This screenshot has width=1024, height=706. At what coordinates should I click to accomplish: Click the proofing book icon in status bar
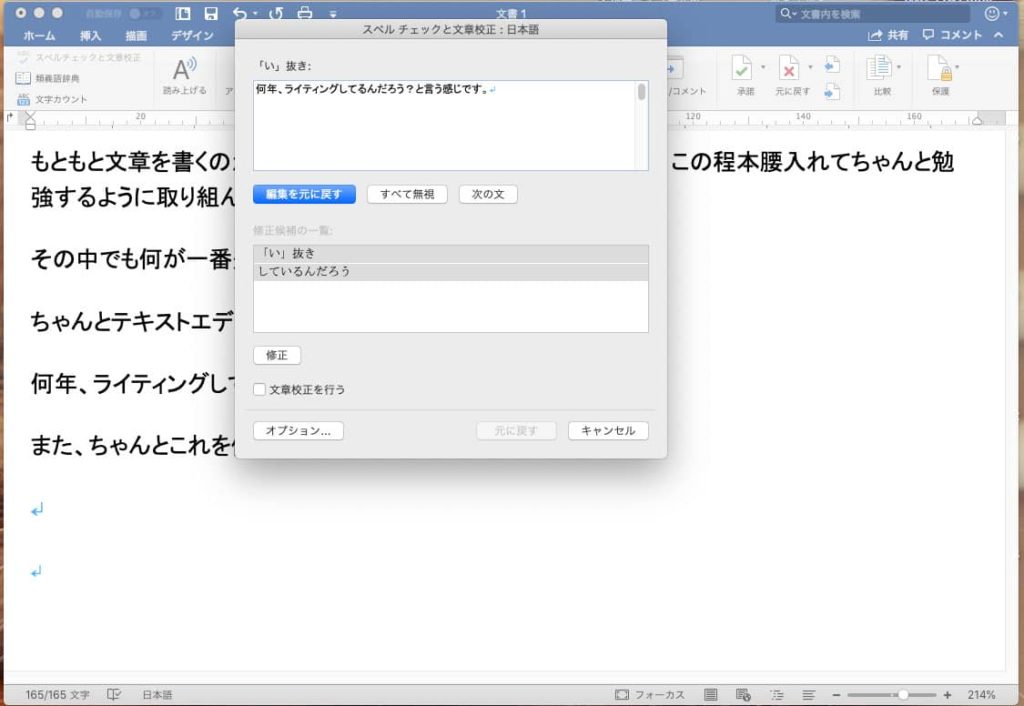114,694
